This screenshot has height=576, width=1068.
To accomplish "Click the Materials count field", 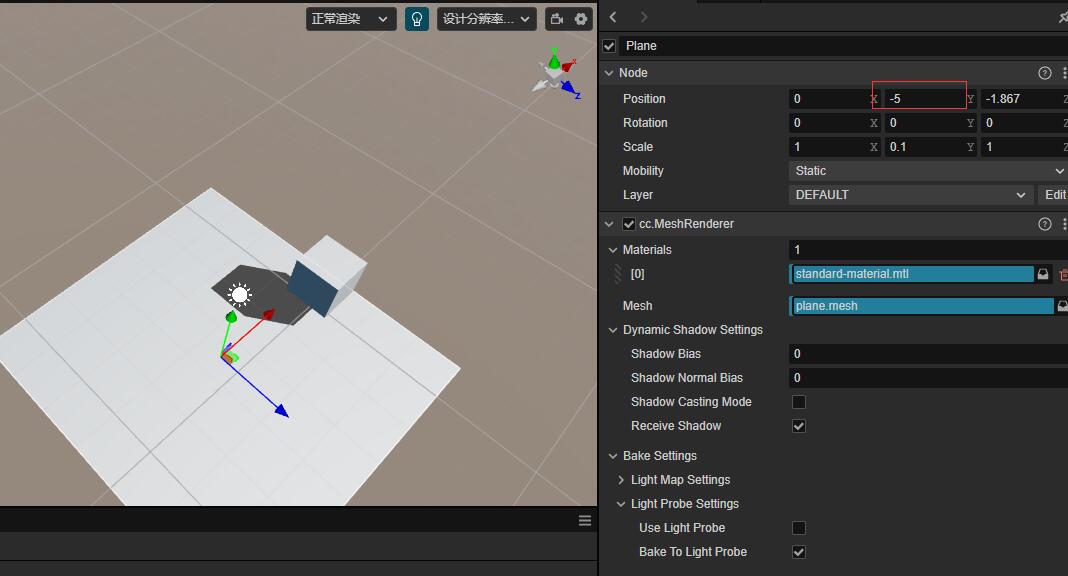I will 928,250.
